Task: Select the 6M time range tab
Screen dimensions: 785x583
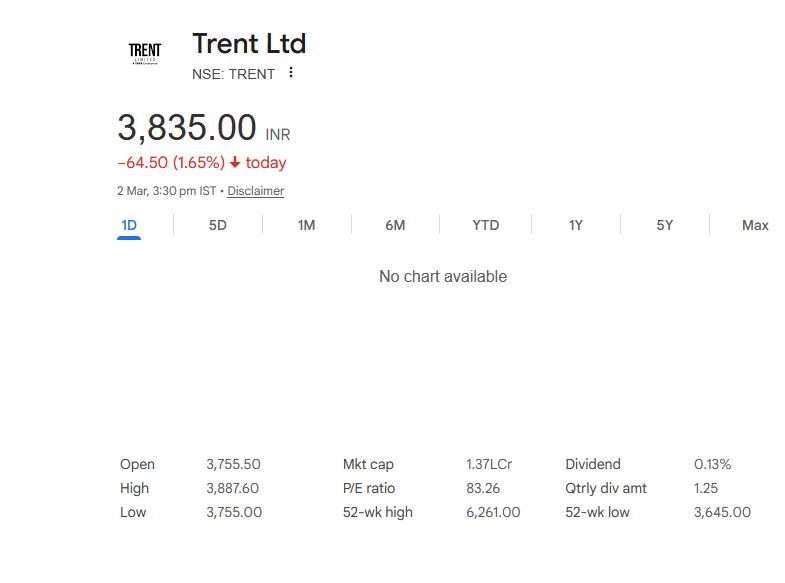Action: 395,225
